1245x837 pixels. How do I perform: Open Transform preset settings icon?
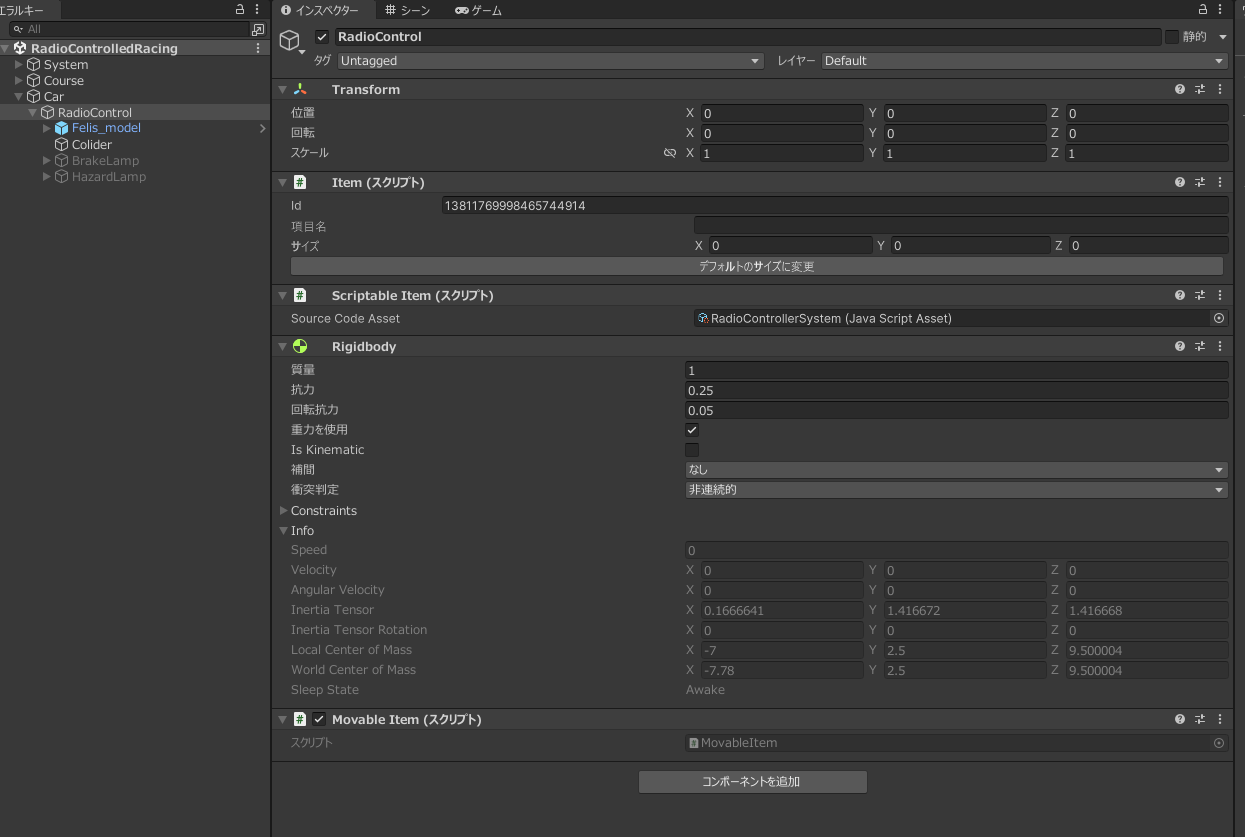click(1200, 89)
